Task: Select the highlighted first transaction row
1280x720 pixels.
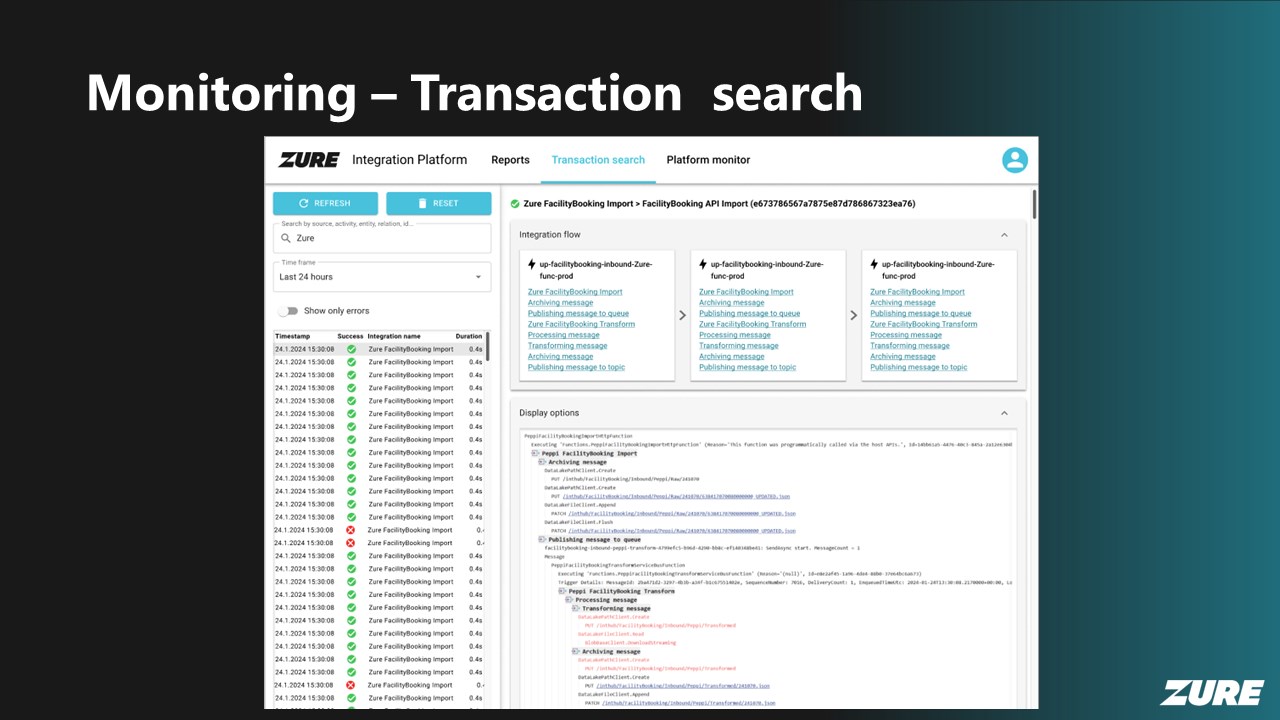Action: click(x=379, y=349)
